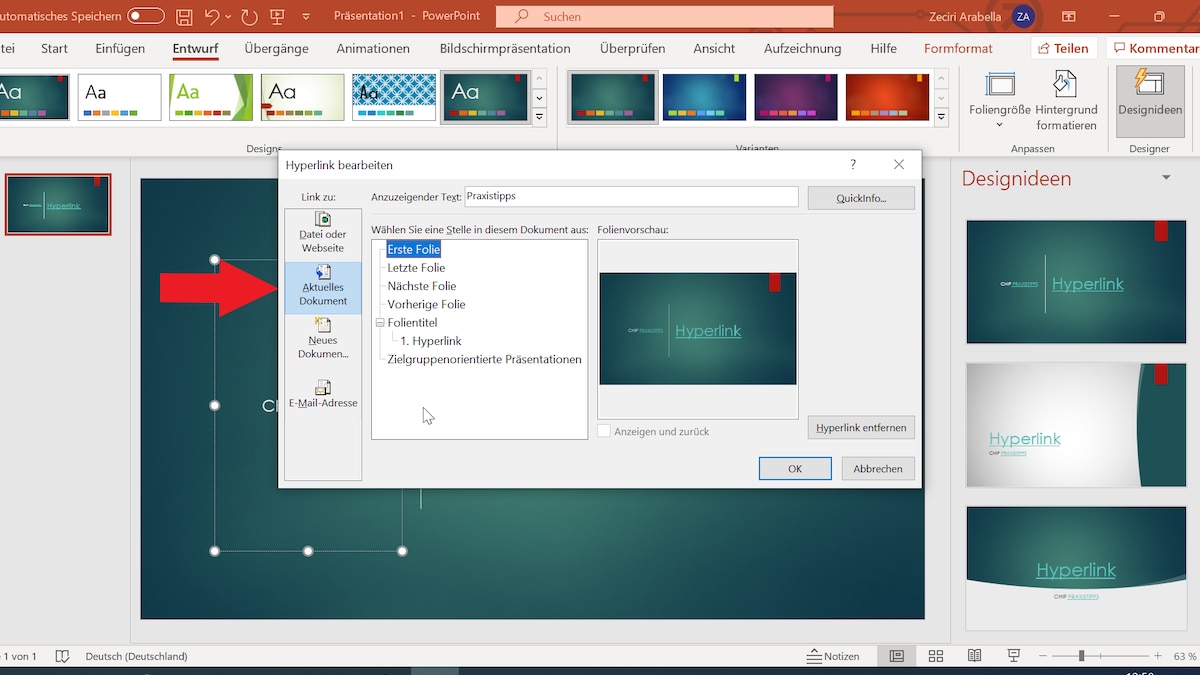The image size is (1200, 675).
Task: Choose Neues Dokument link type
Action: coord(323,339)
